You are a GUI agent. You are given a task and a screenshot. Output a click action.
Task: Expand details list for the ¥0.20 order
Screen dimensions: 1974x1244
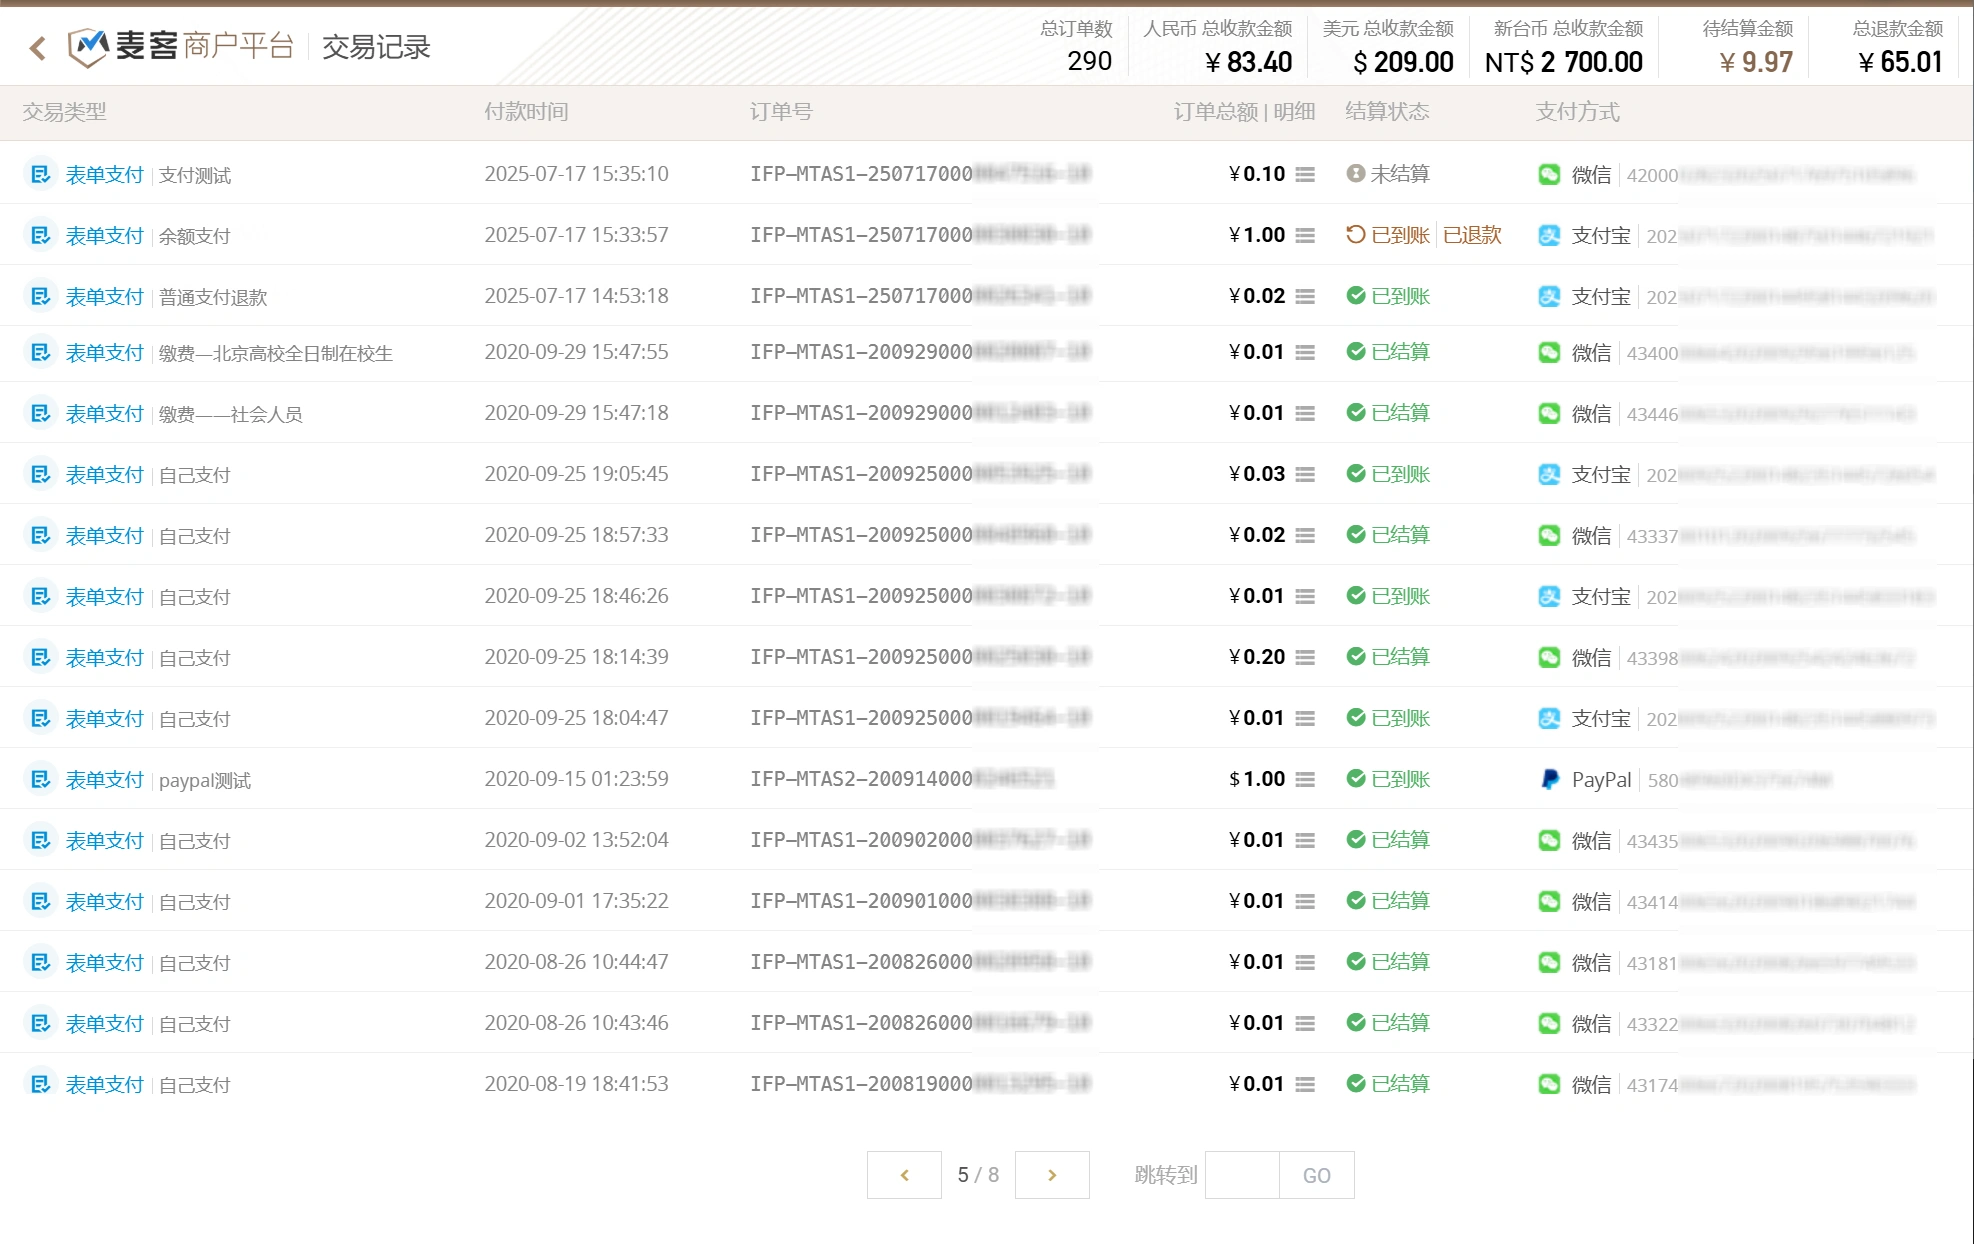coord(1305,658)
